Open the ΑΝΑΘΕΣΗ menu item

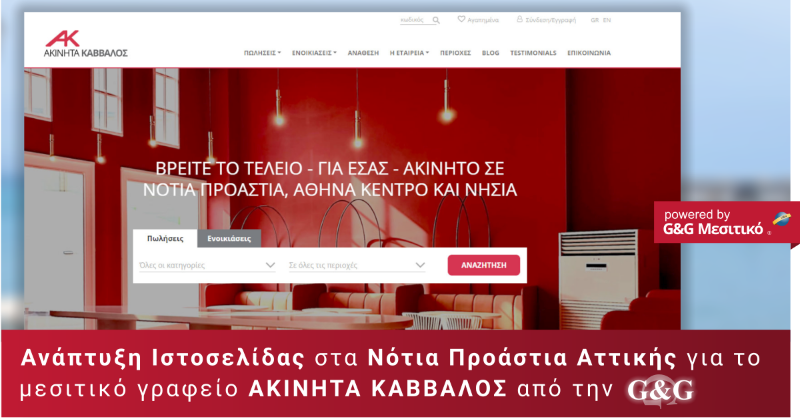363,53
